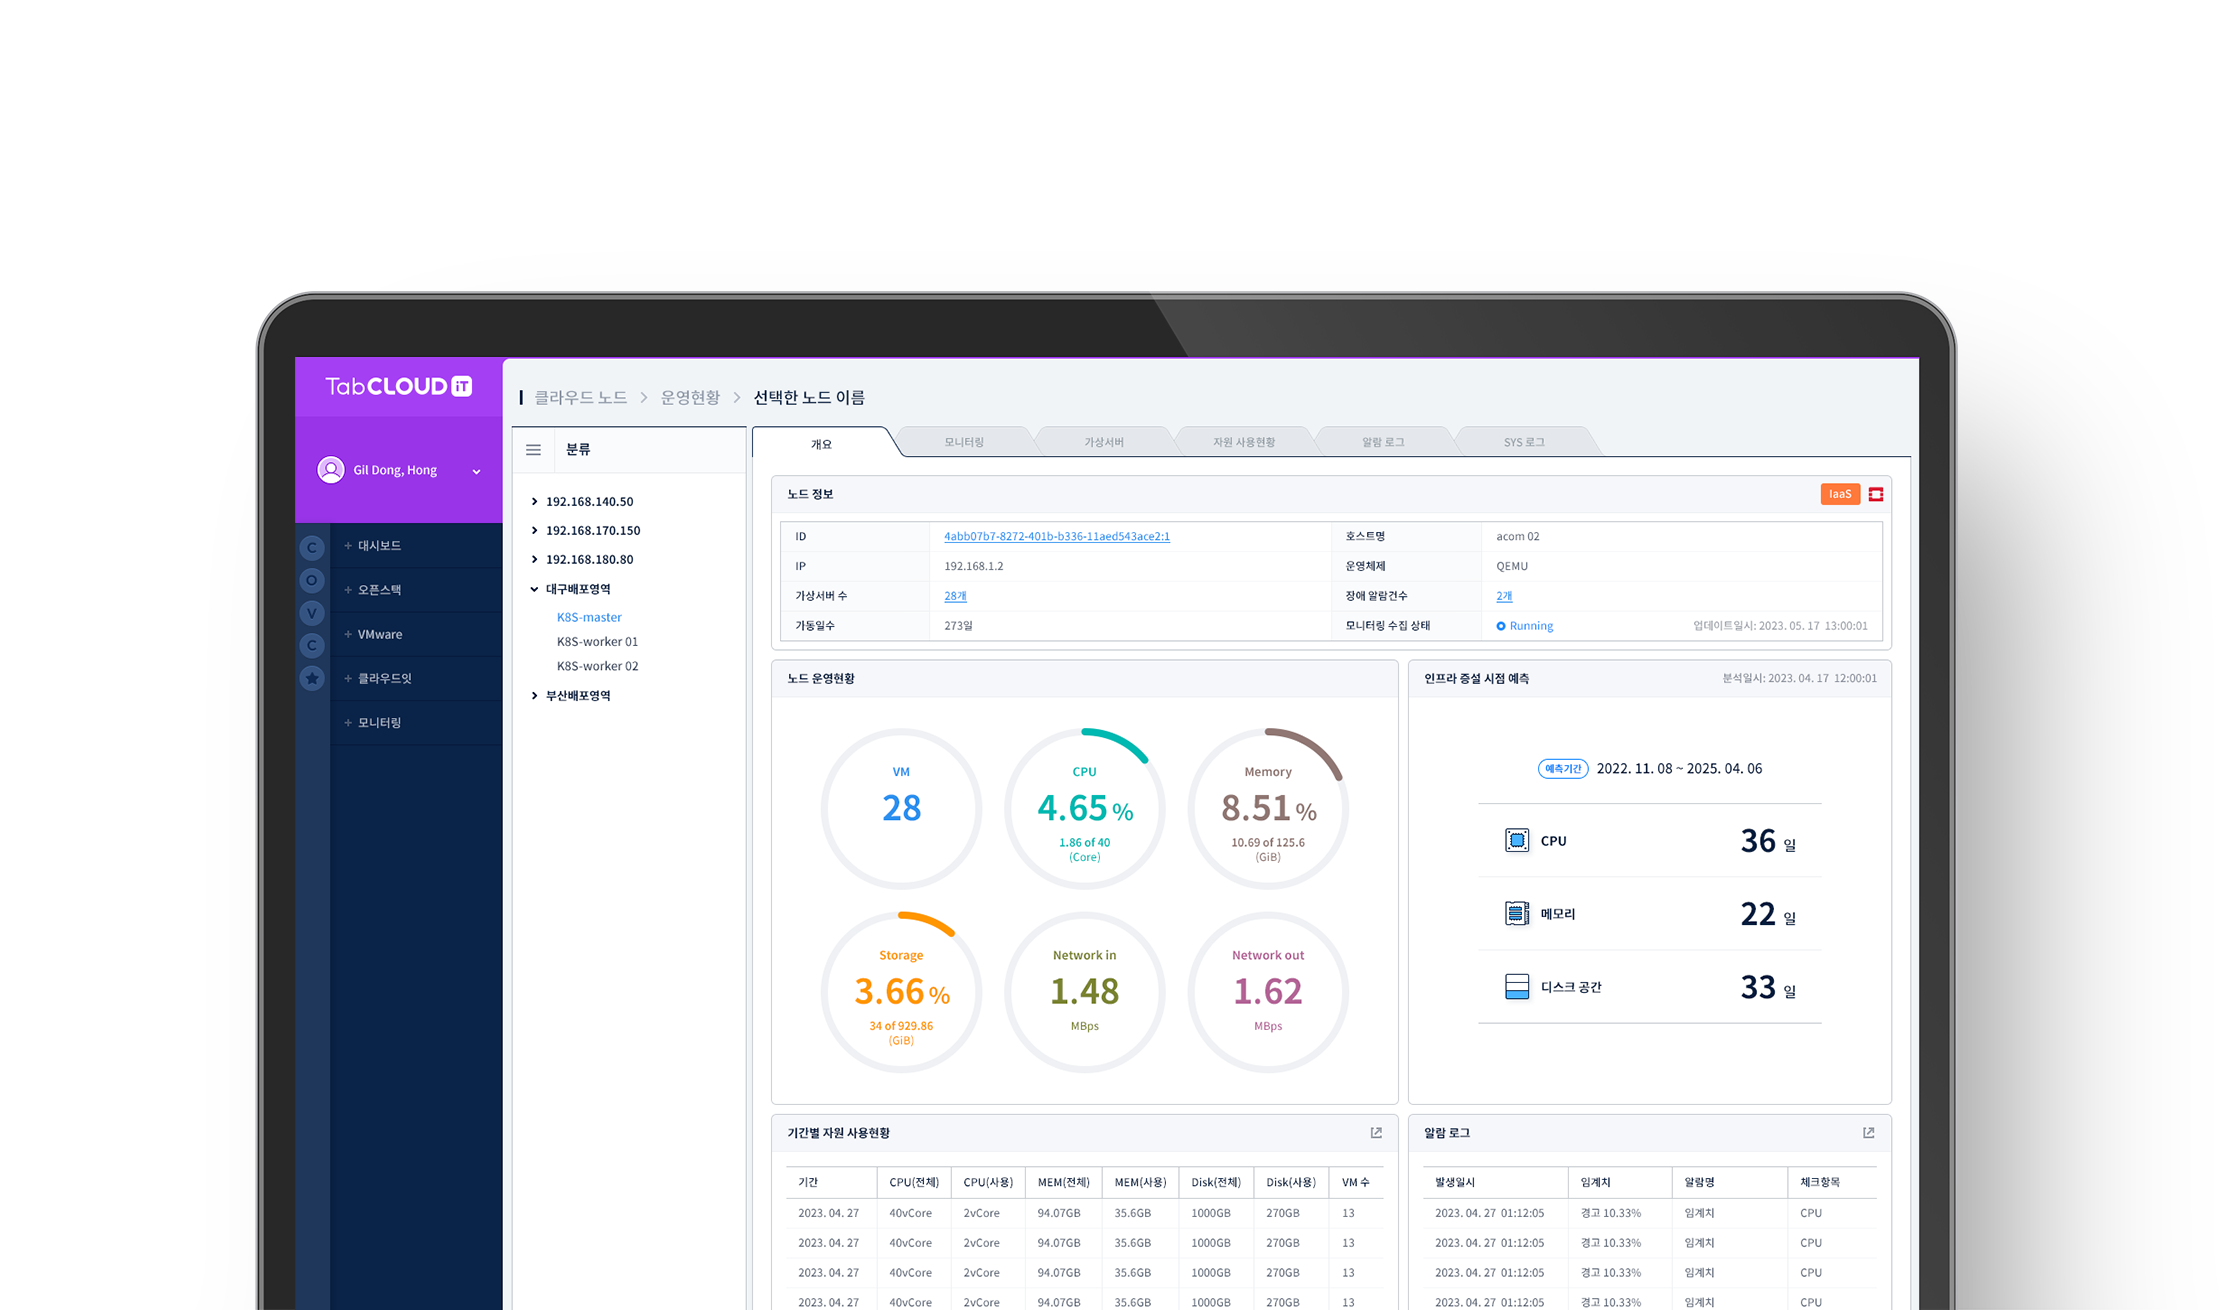Click the red OpenStack icon beside IaaS
The width and height of the screenshot is (2220, 1310).
click(x=1876, y=494)
